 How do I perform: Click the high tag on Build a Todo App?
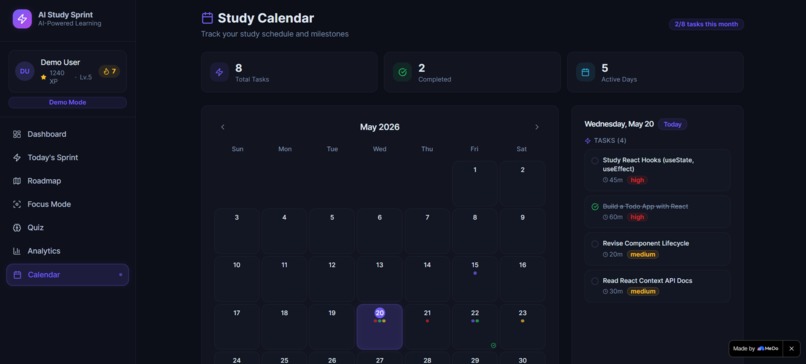coord(637,217)
